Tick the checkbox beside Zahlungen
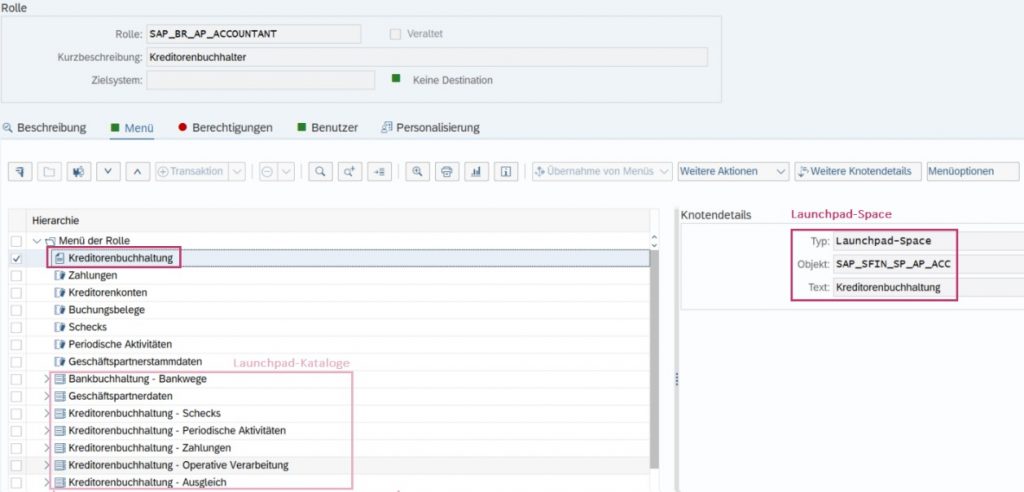 [x=16, y=276]
